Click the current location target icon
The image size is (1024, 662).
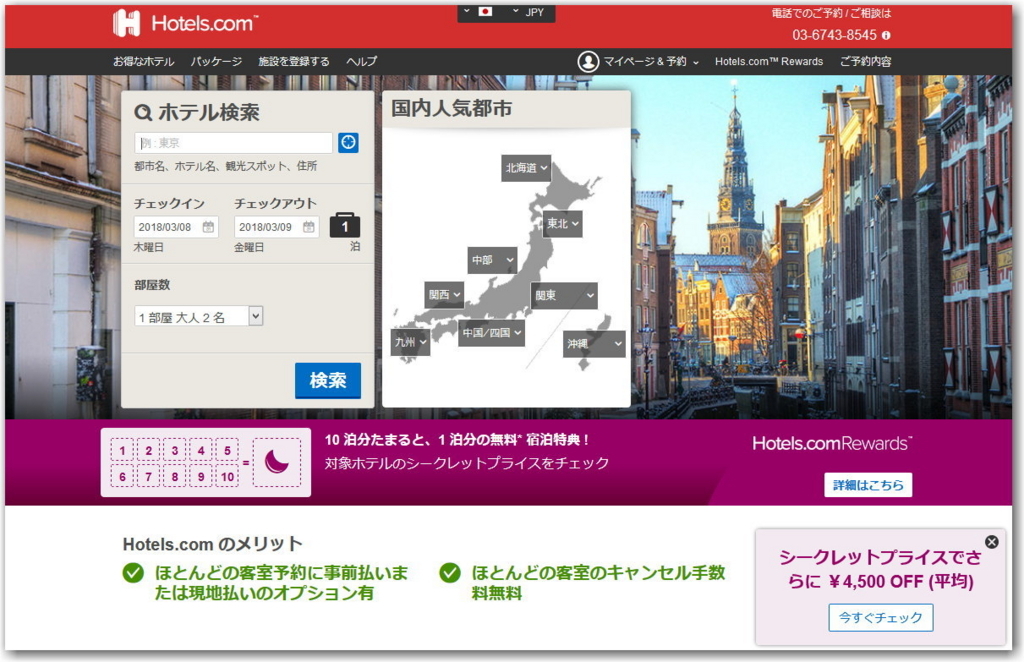pos(348,142)
